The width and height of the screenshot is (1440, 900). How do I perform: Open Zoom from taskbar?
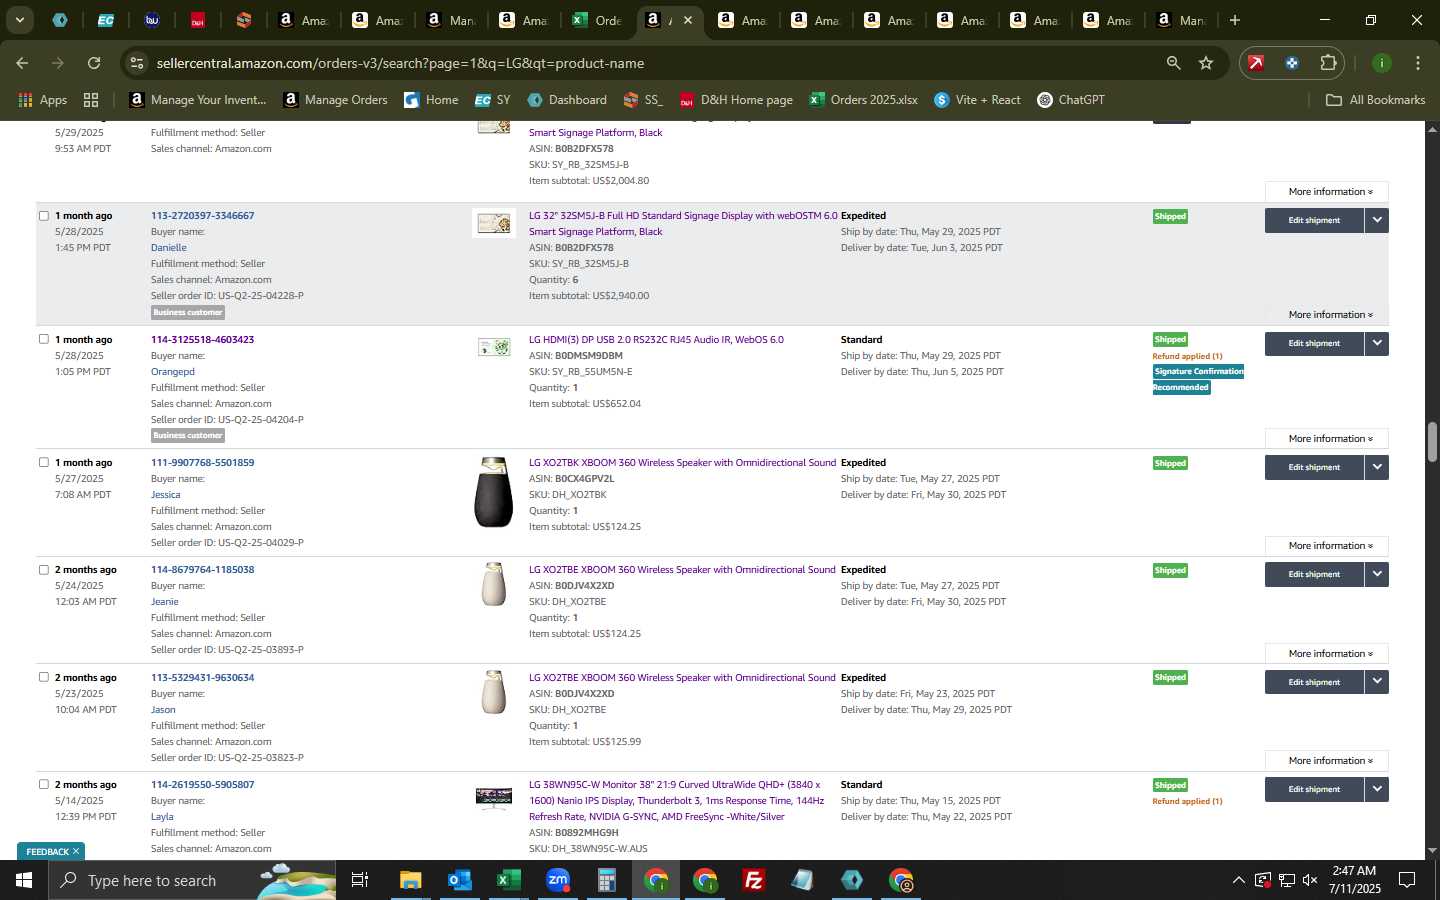[557, 880]
